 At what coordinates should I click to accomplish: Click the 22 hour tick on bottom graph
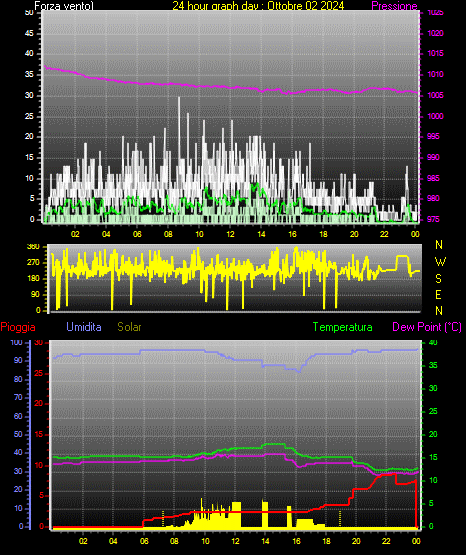(x=386, y=541)
